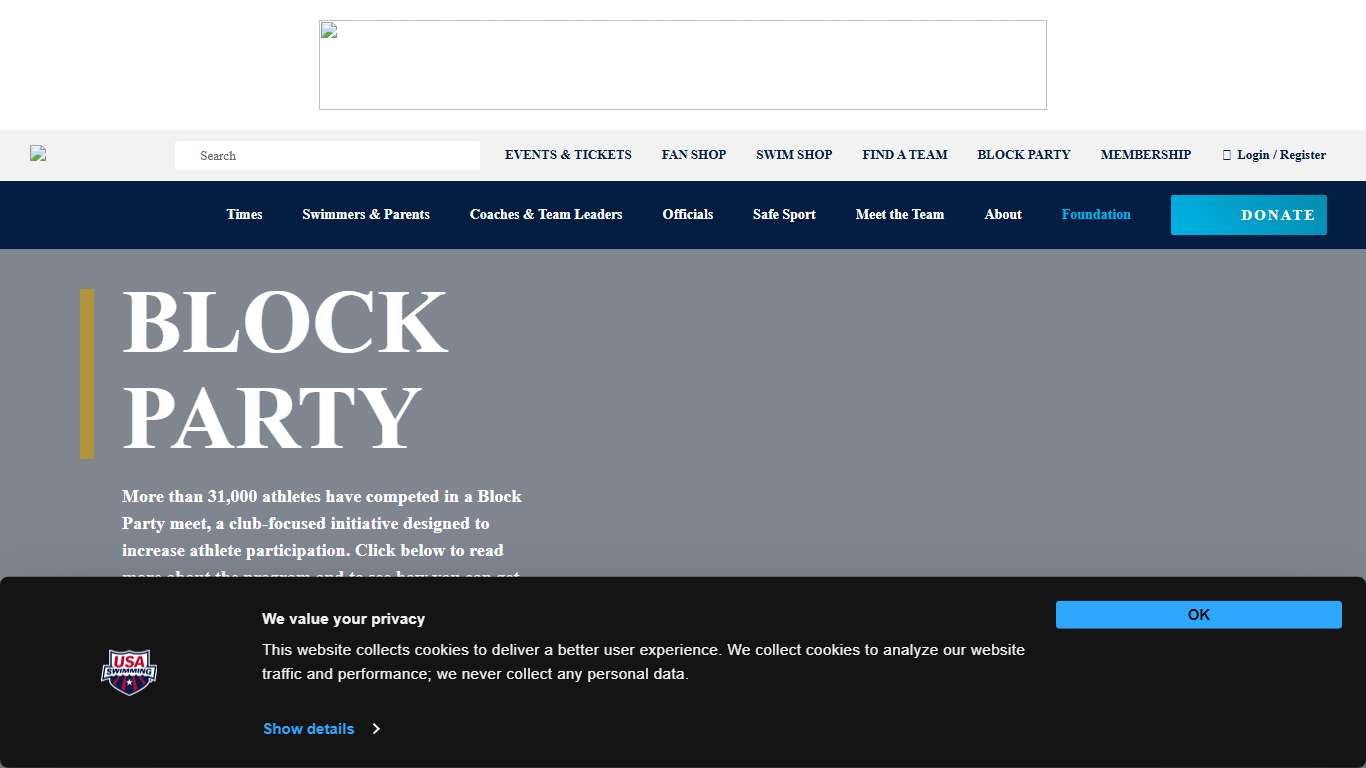The image size is (1366, 768).
Task: Open the Swim Shop link
Action: 794,155
